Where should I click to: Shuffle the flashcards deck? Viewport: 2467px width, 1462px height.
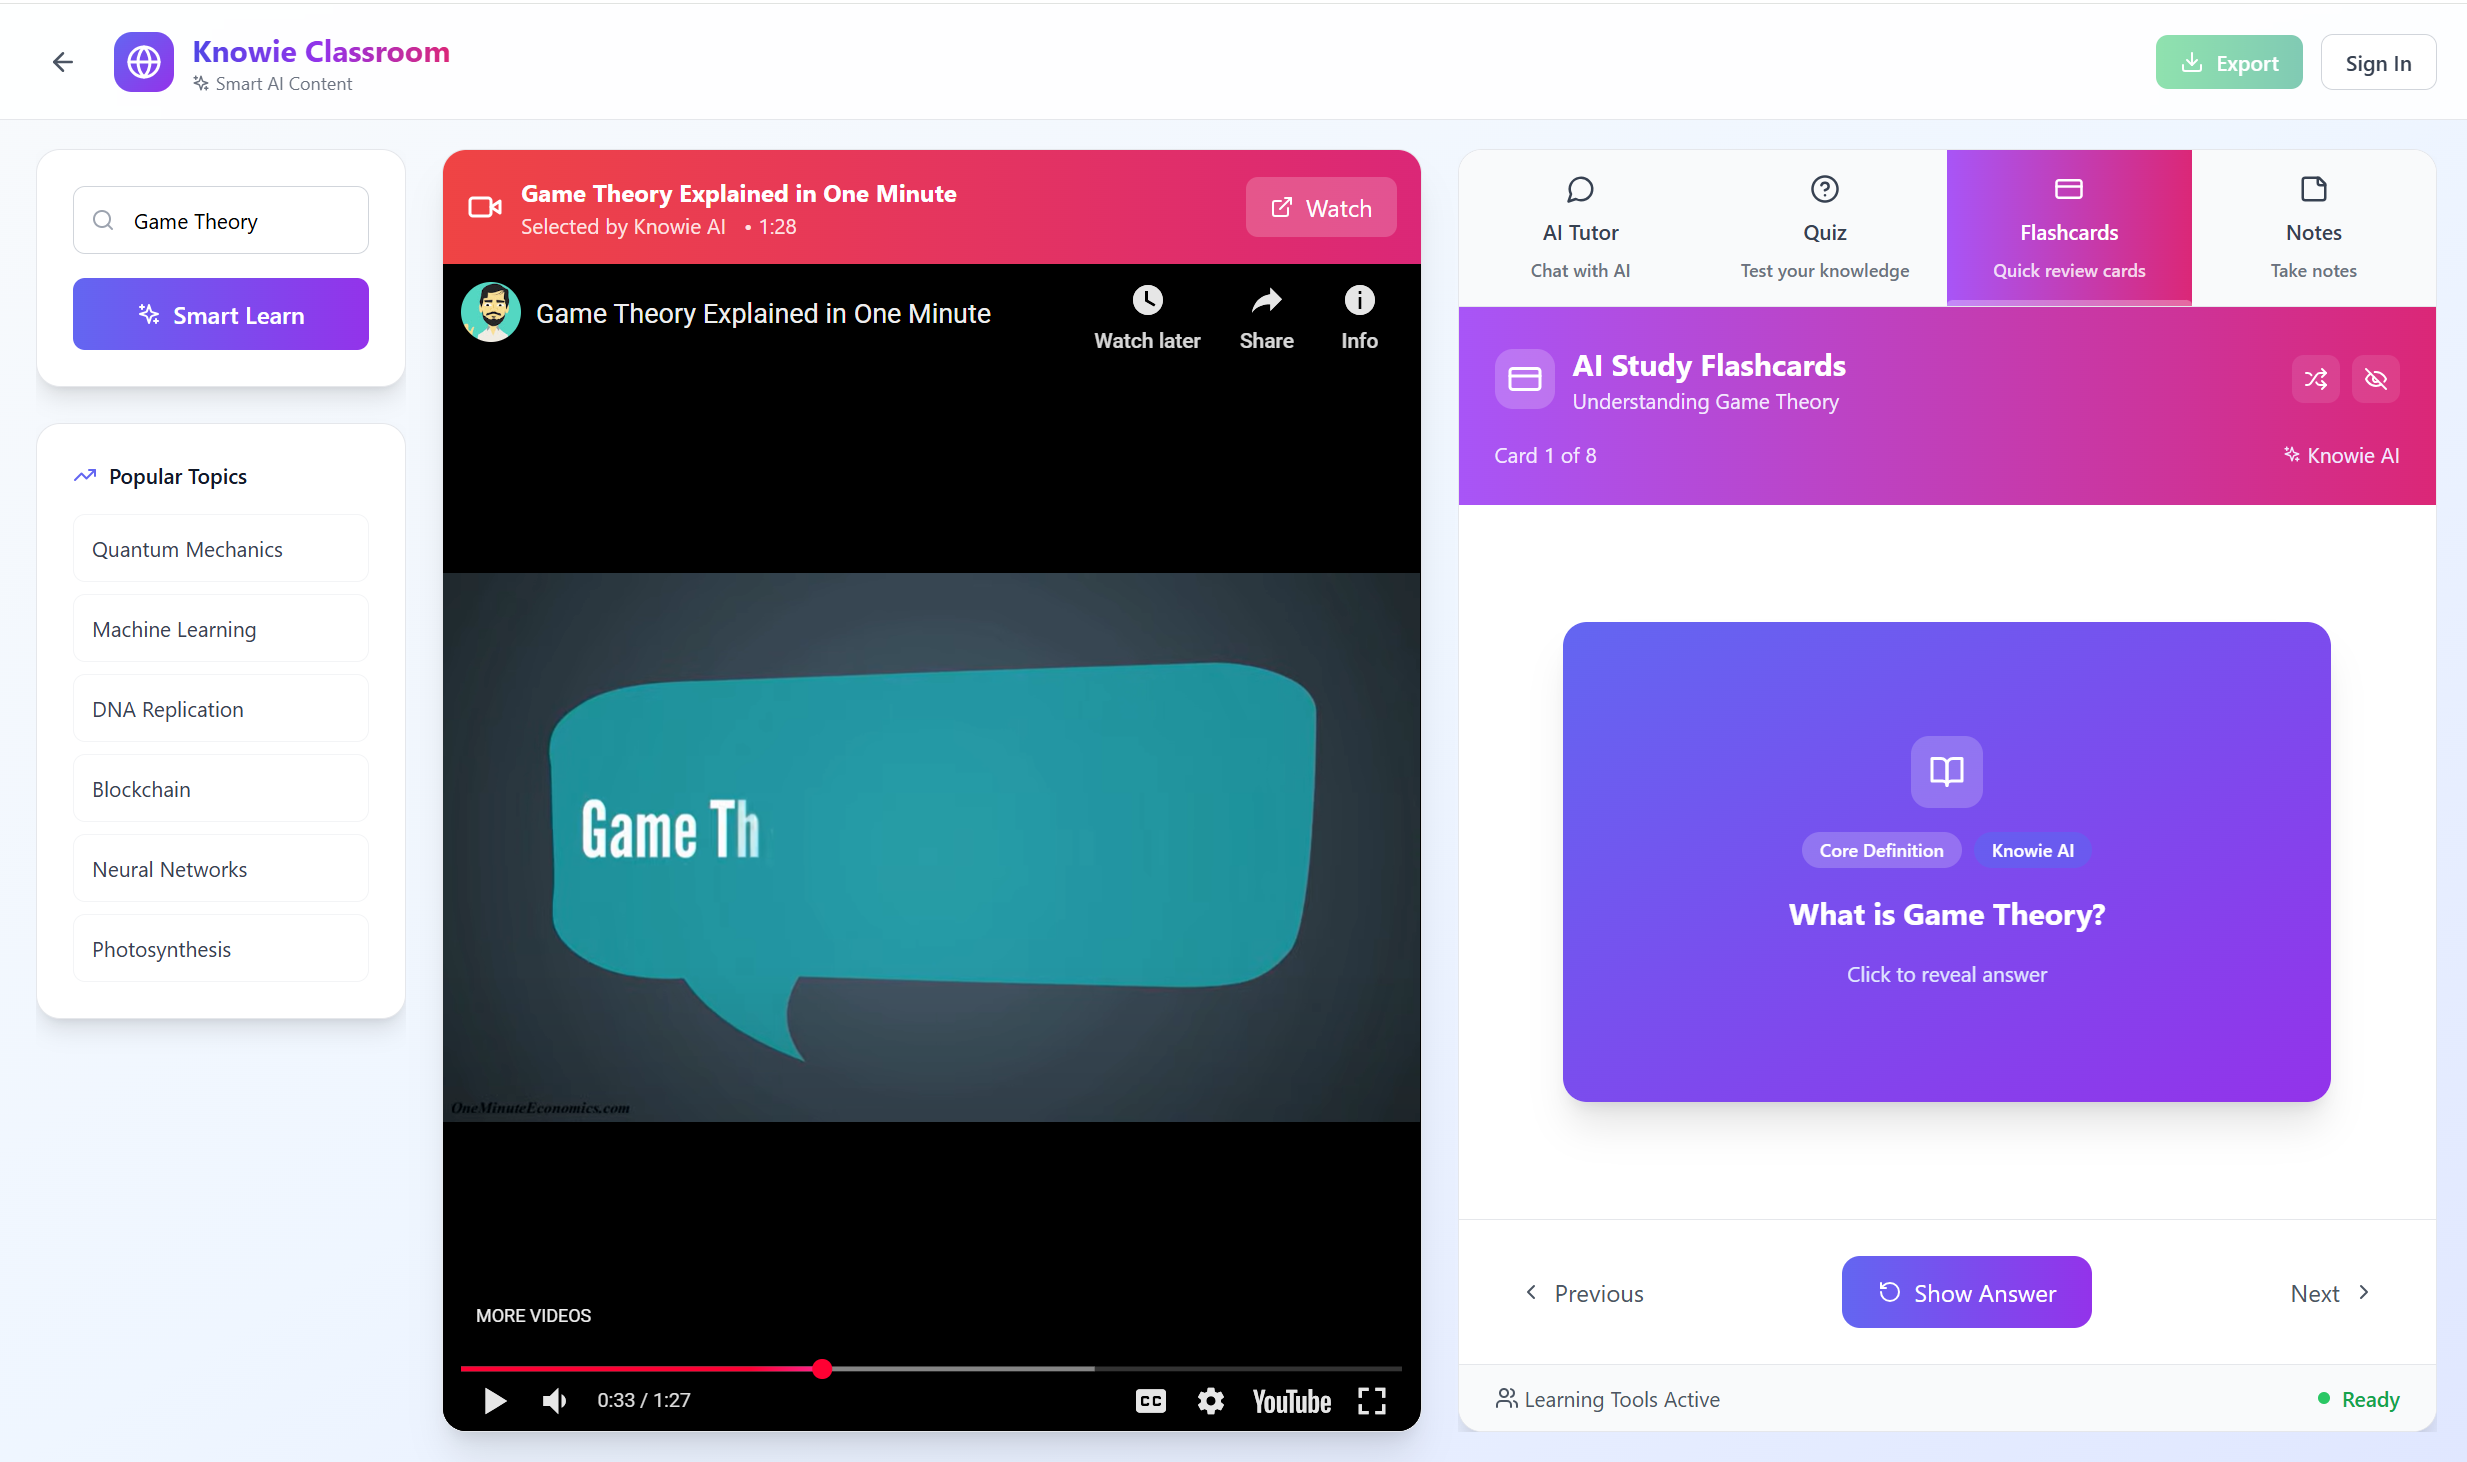coord(2316,379)
